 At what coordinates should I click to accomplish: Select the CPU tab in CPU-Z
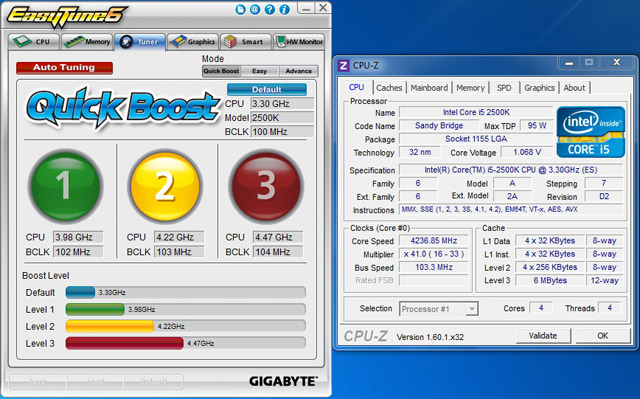coord(356,87)
